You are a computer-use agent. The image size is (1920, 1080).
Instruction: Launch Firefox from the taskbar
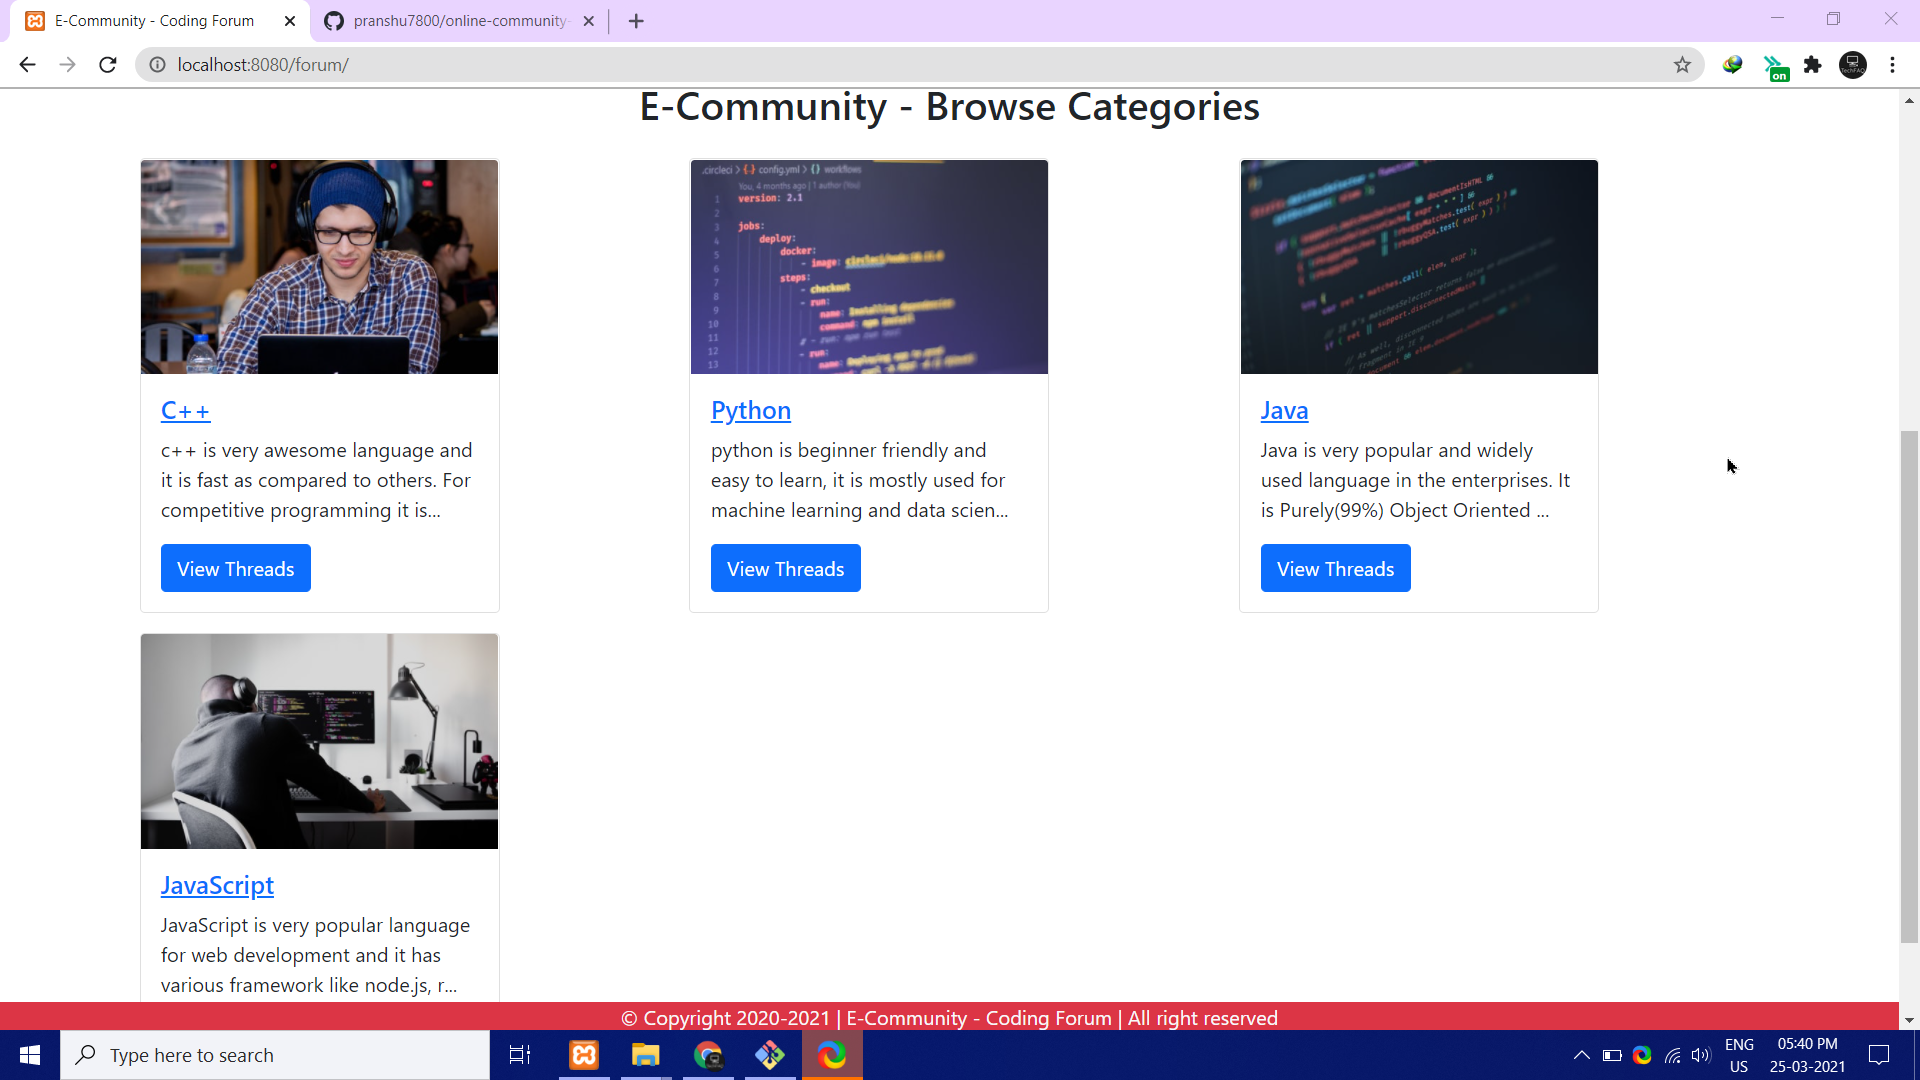coord(833,1055)
